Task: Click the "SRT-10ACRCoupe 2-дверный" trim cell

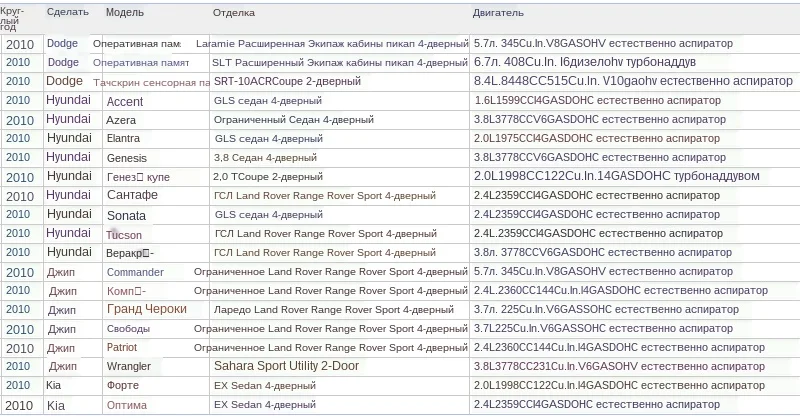Action: point(287,81)
